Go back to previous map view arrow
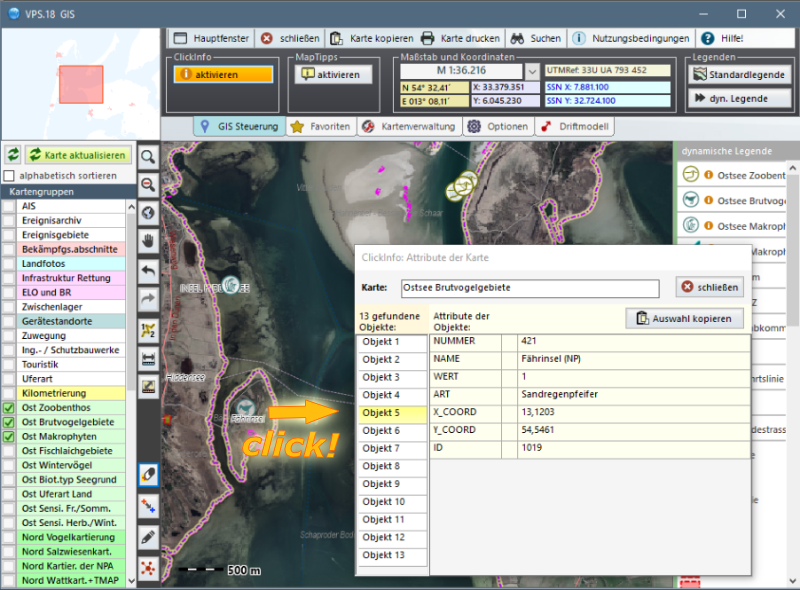800x590 pixels. click(x=148, y=270)
